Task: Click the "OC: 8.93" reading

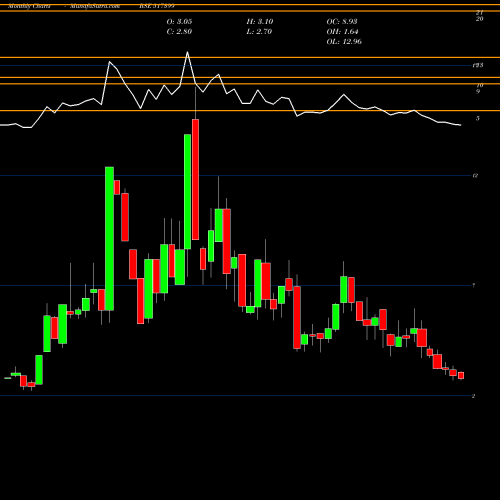Action: (342, 22)
